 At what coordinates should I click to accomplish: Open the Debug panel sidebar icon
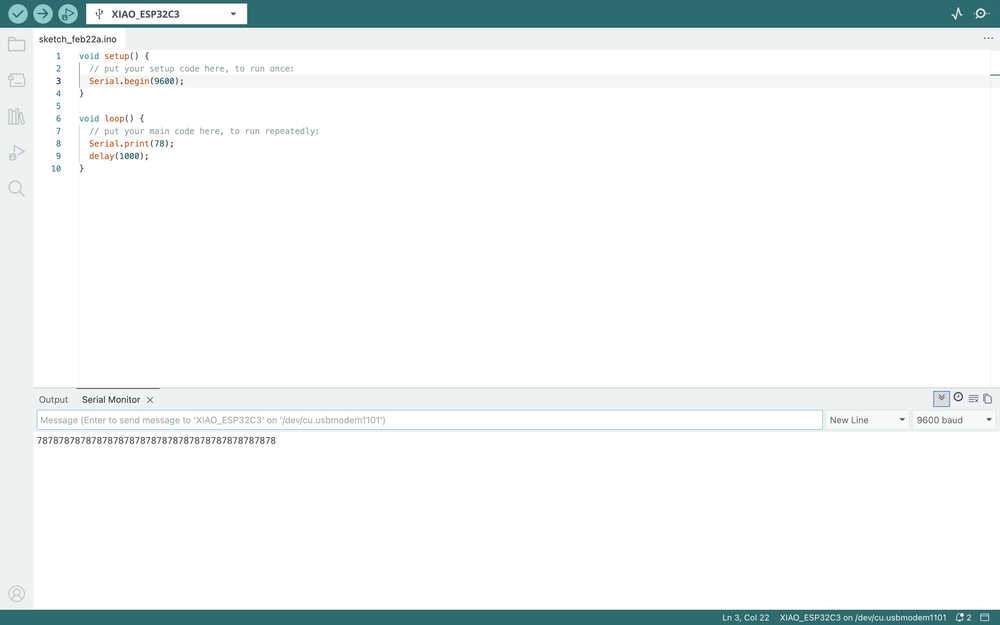[x=17, y=152]
